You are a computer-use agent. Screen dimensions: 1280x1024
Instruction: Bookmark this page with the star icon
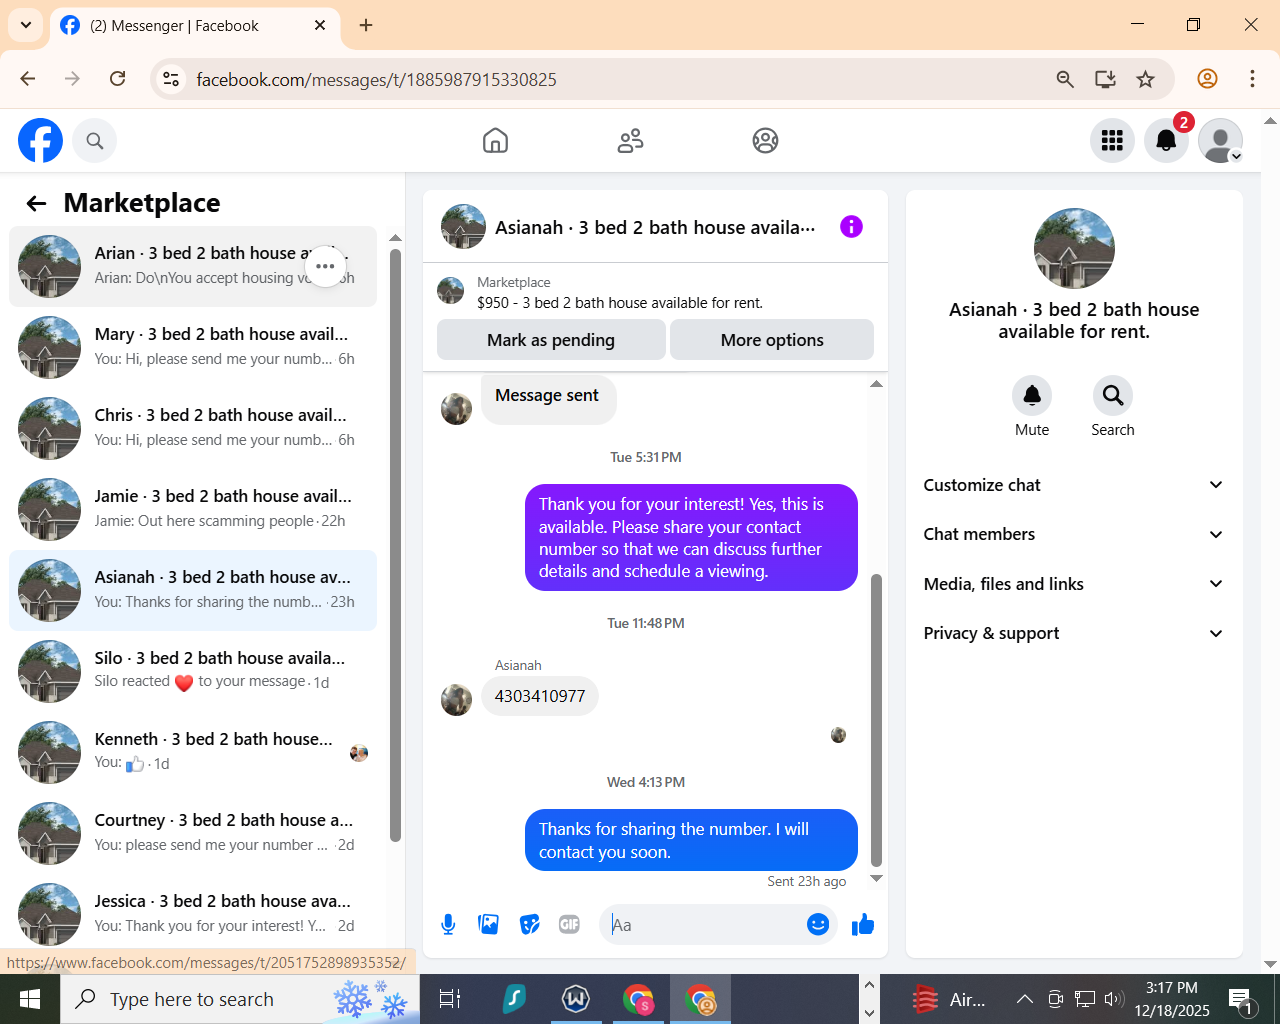(x=1146, y=79)
